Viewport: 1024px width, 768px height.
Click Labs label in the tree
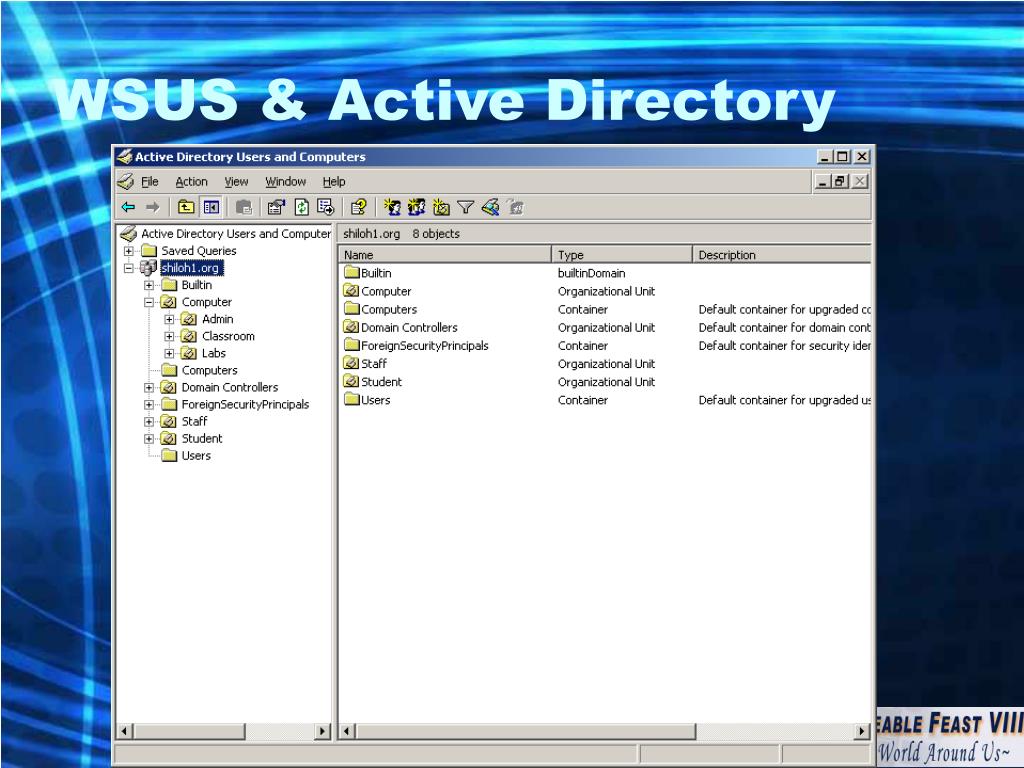[x=214, y=353]
